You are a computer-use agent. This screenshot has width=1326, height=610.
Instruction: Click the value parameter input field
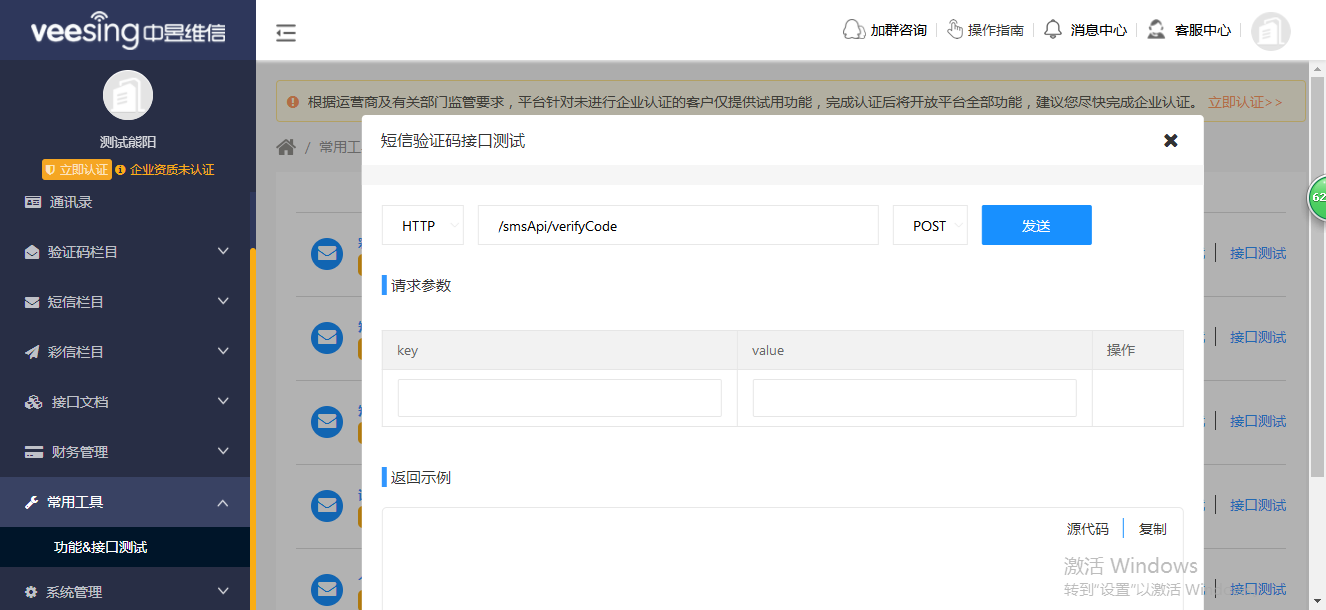[915, 398]
